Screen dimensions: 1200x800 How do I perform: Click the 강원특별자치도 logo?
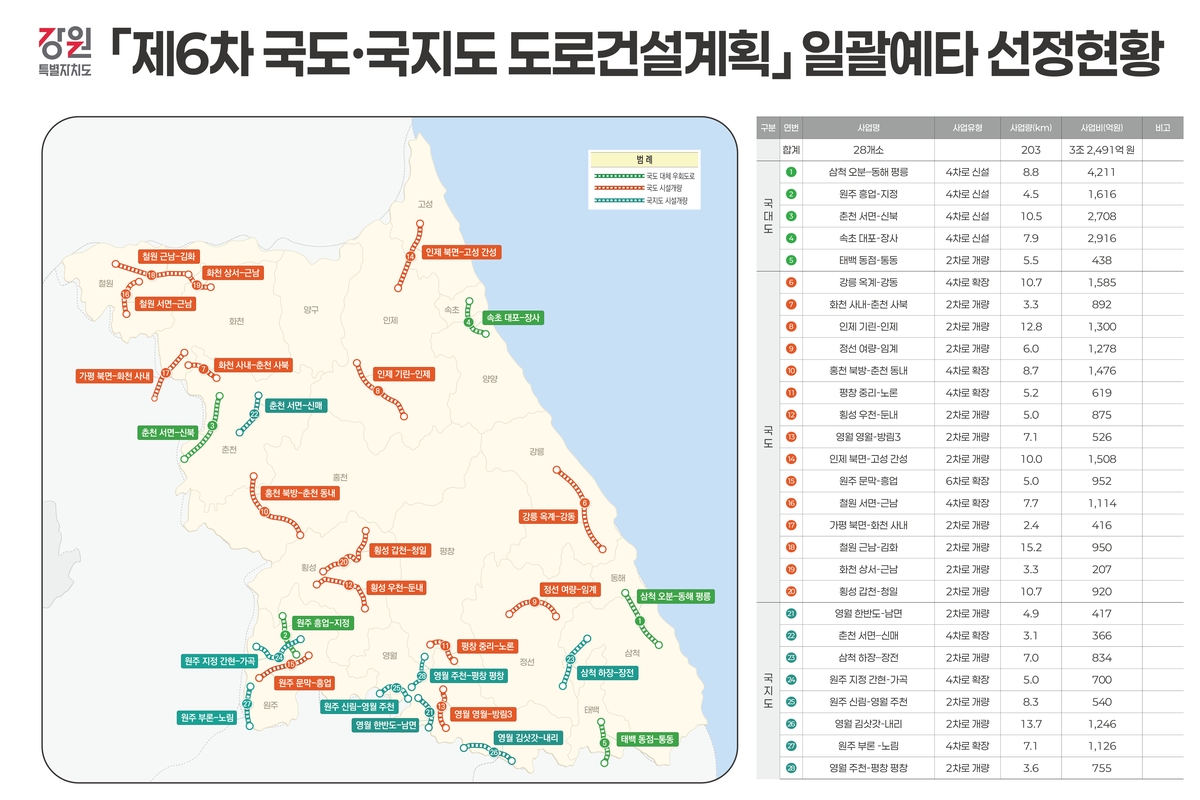64,54
